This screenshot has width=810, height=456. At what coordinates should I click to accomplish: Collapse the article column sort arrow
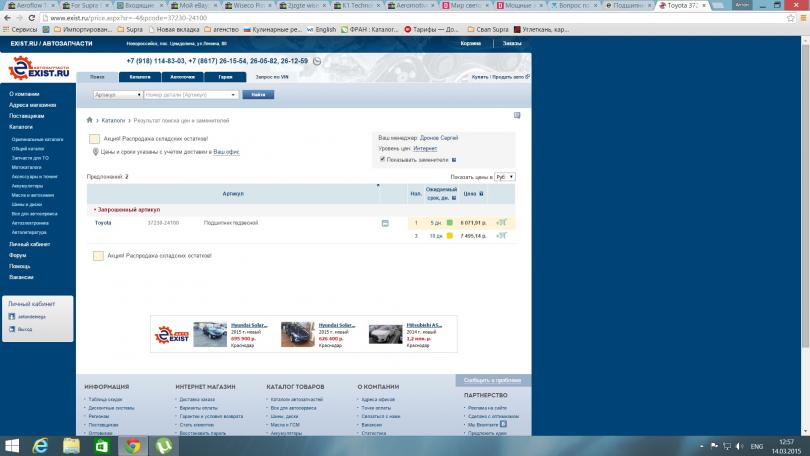pos(378,185)
